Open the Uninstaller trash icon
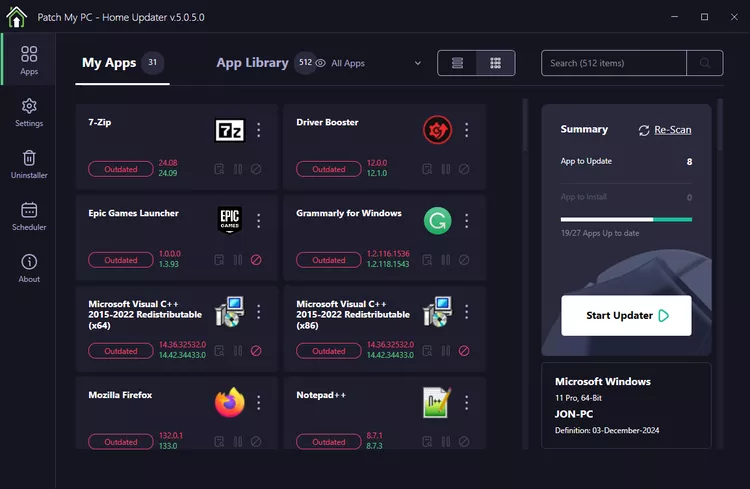 coord(29,158)
